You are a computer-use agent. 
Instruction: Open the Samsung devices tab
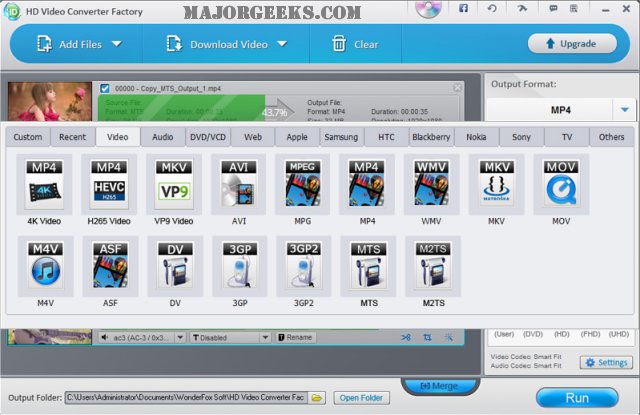(x=341, y=137)
